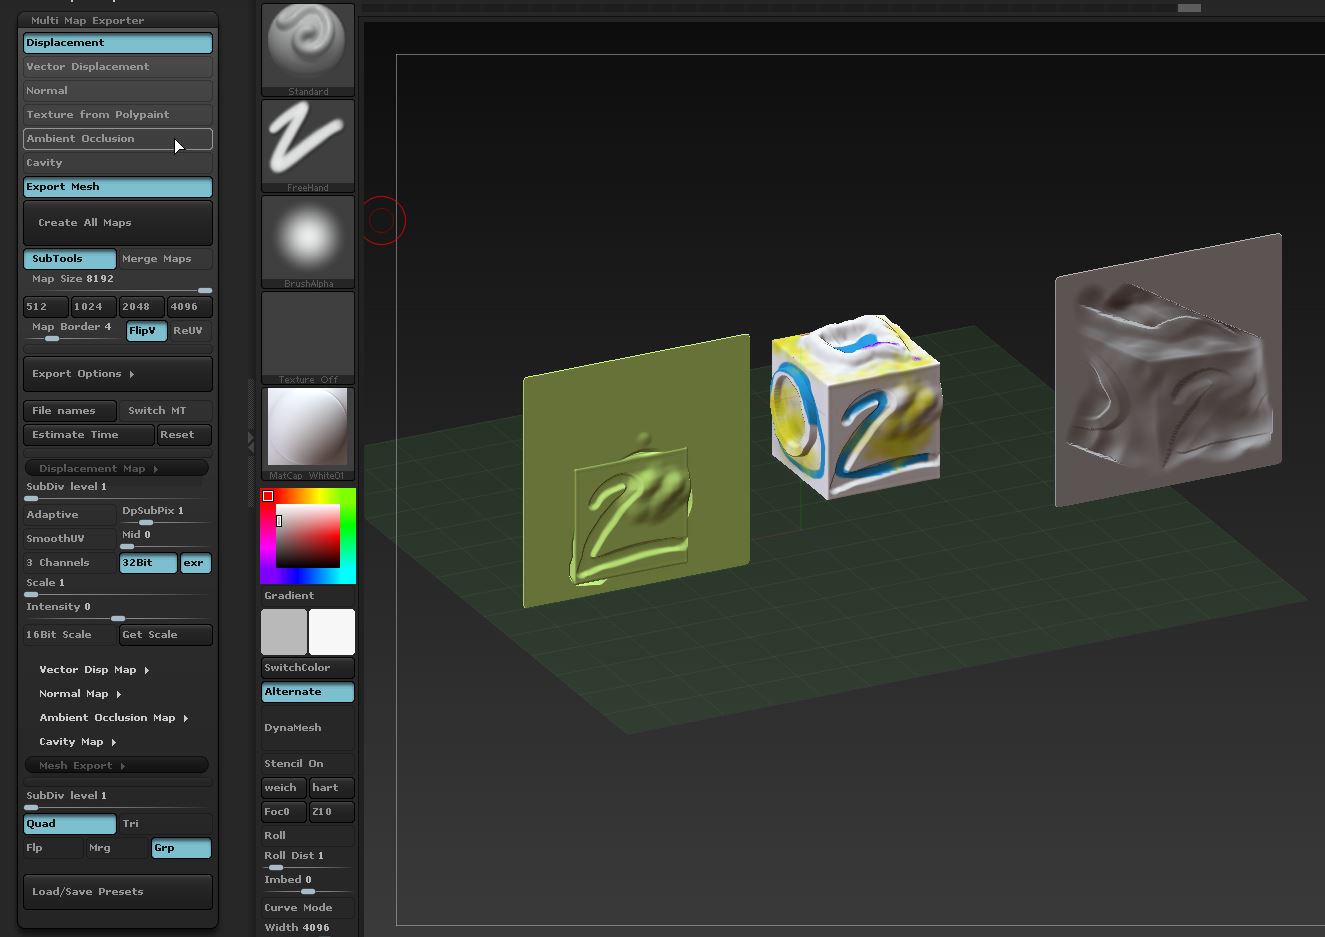Expand the Normal Map section
Screen dimensions: 1325x937
pos(80,694)
